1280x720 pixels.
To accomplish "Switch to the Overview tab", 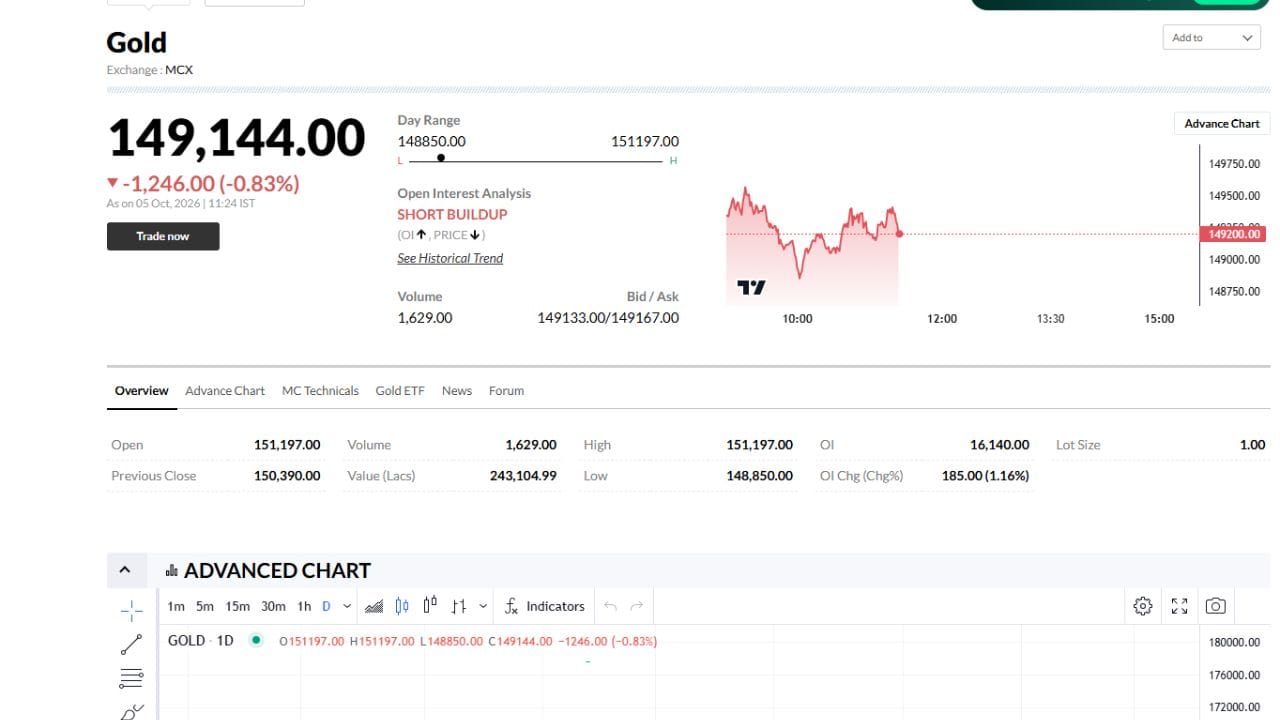I will point(142,391).
